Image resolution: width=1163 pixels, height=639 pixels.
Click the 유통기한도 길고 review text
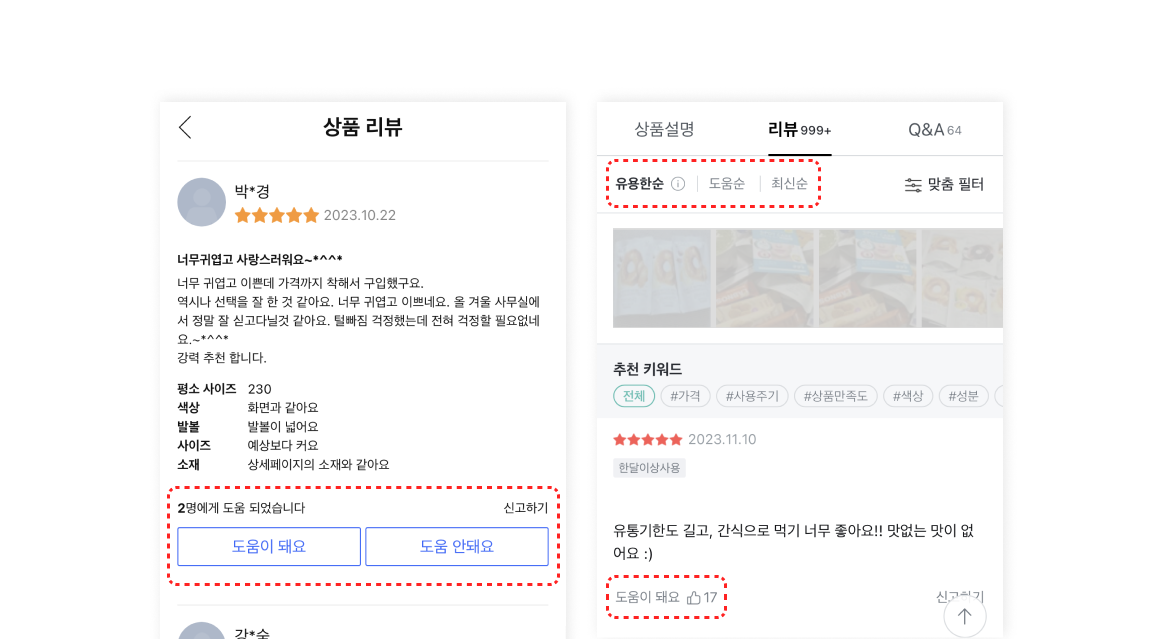pyautogui.click(x=794, y=542)
